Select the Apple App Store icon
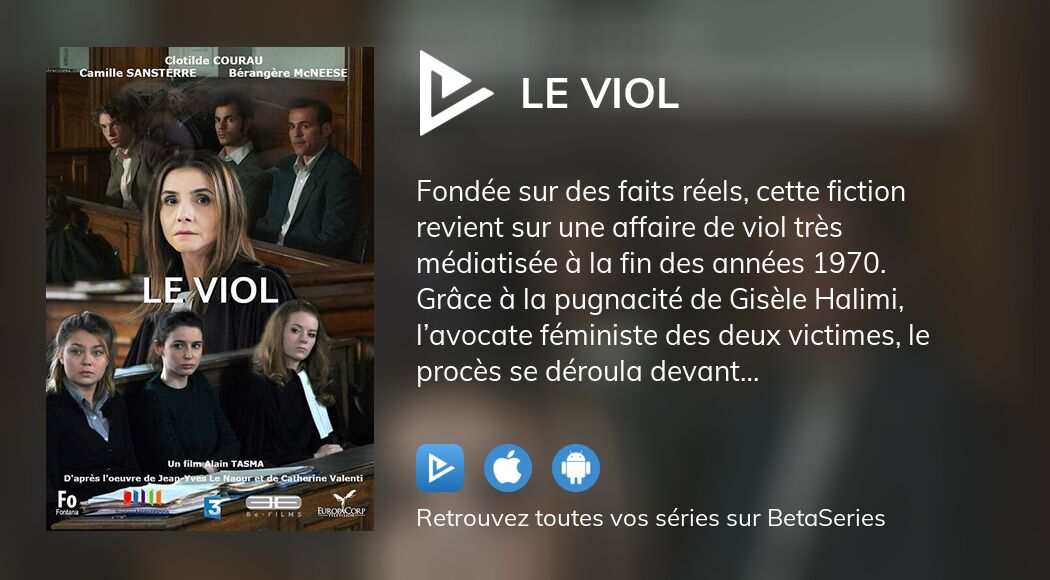The height and width of the screenshot is (580, 1050). 508,468
